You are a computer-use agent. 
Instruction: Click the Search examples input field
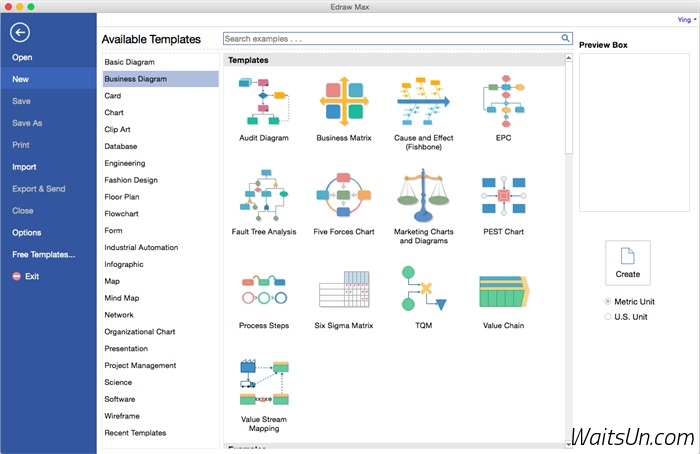[x=390, y=39]
